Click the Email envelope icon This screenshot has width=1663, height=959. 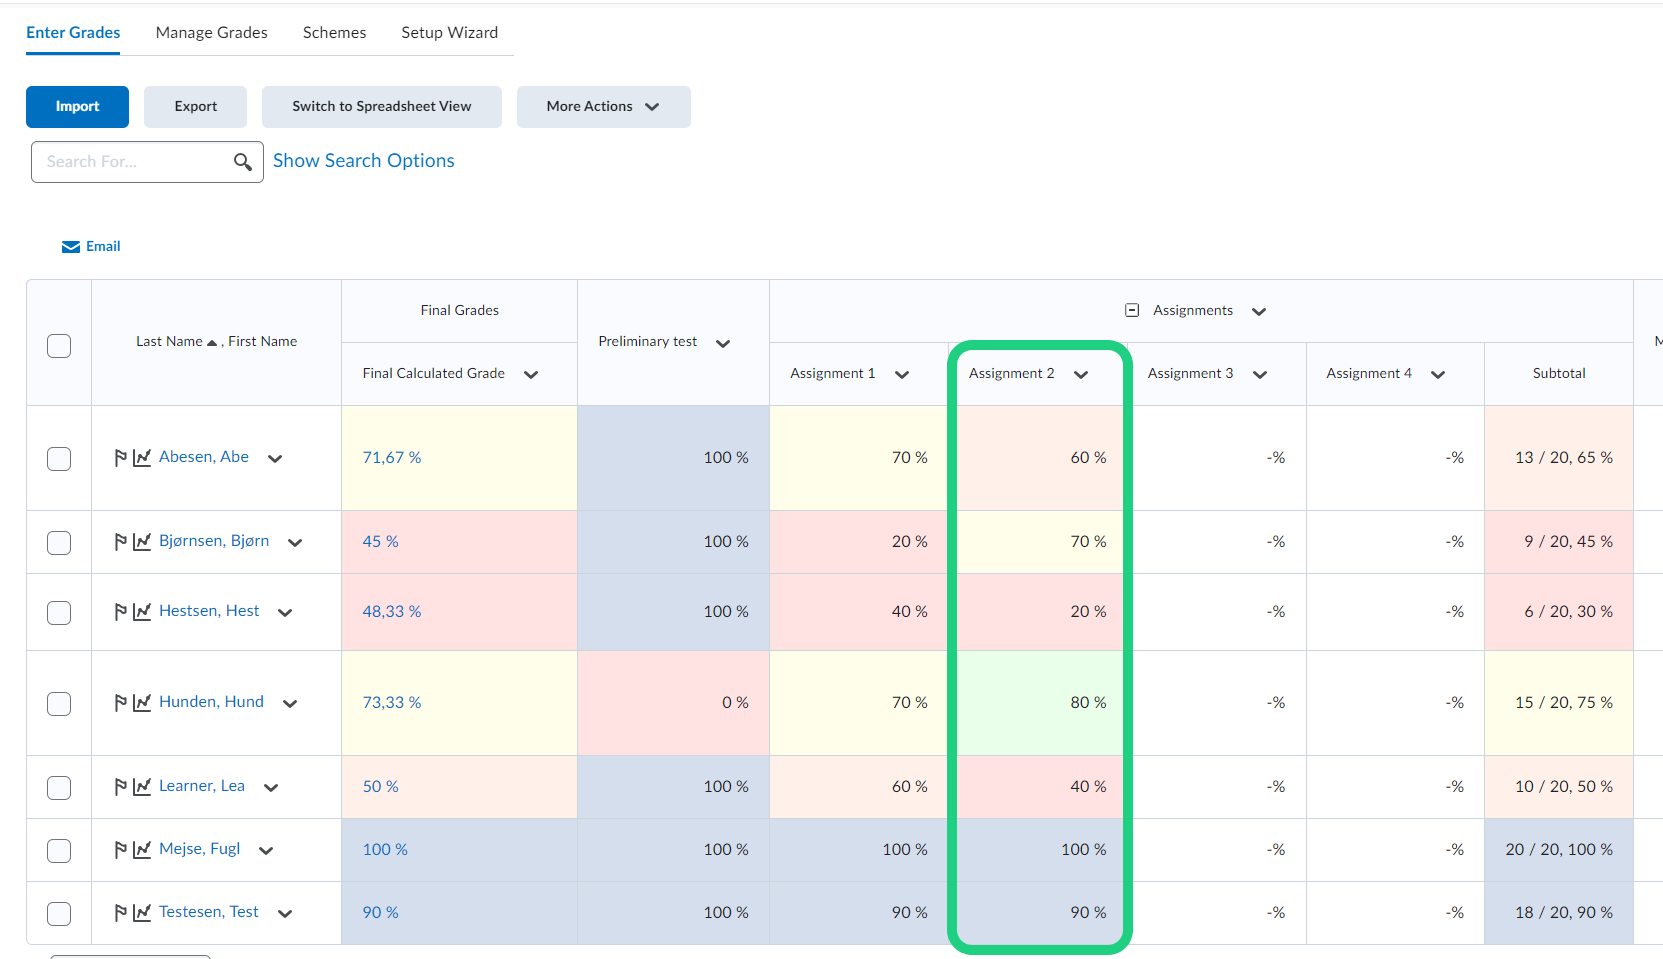71,247
